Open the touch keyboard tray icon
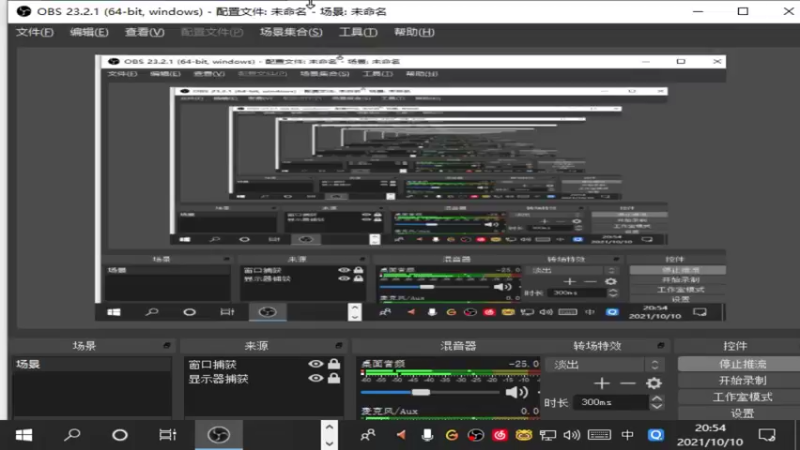This screenshot has height=450, width=800. (x=599, y=435)
